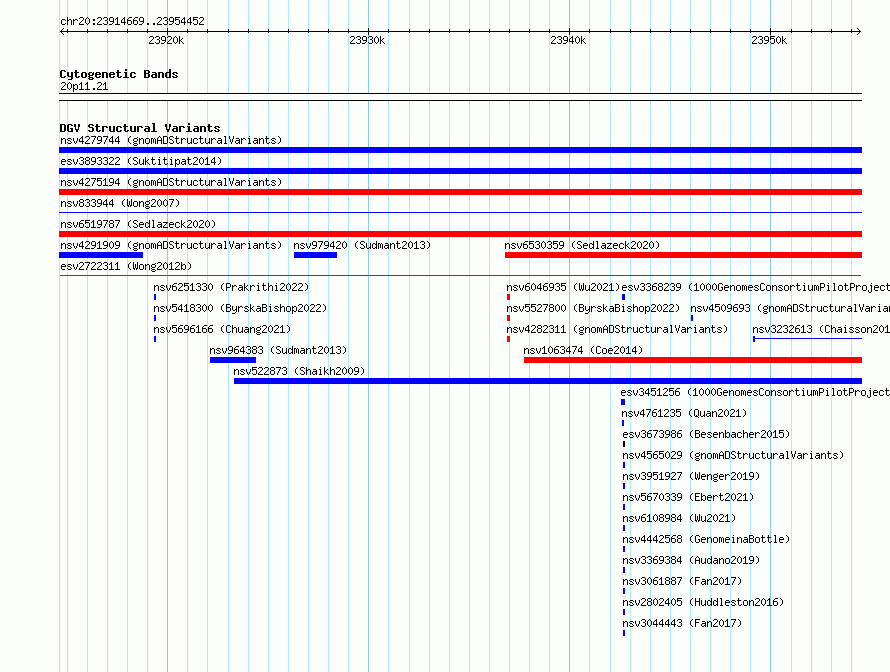Click the red bar under nsv6519787
The height and width of the screenshot is (672, 890).
(x=460, y=234)
